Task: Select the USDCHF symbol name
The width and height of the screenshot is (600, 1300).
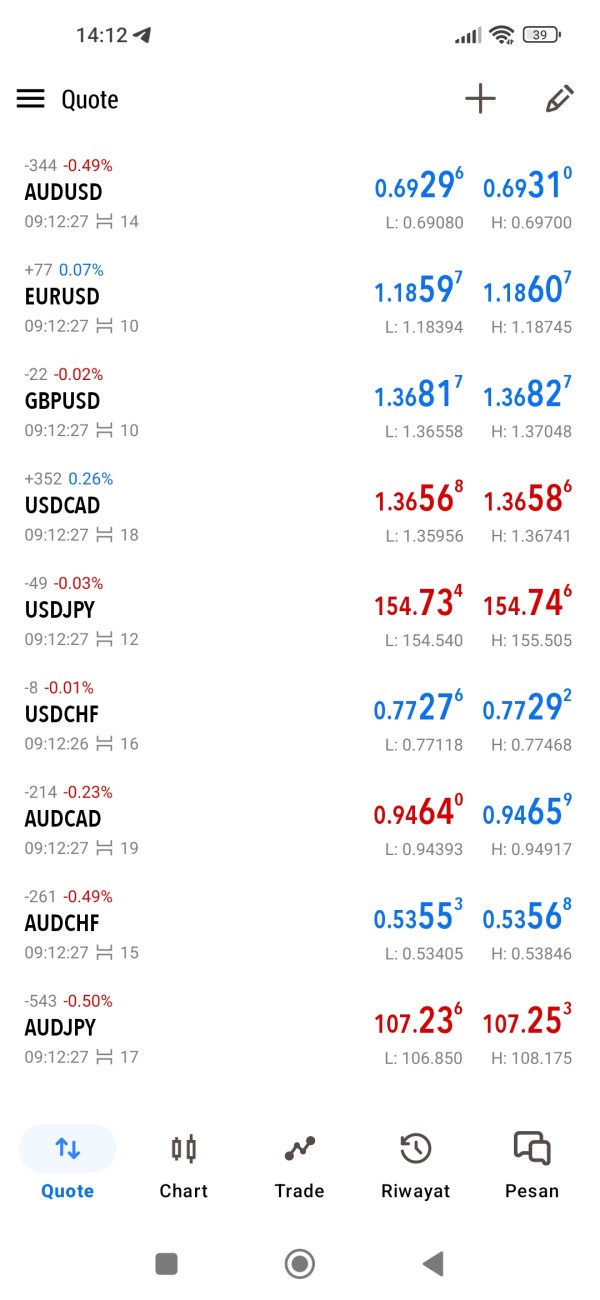Action: coord(62,715)
